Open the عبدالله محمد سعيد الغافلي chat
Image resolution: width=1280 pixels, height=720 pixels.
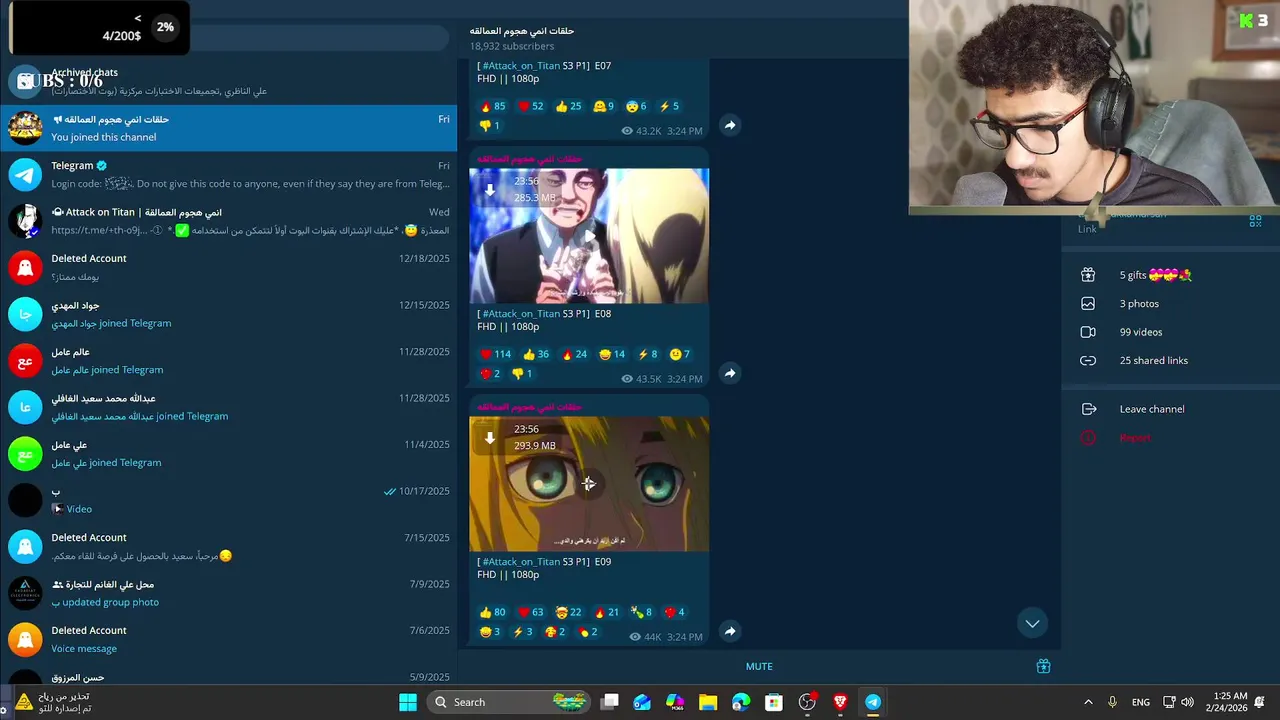point(228,407)
